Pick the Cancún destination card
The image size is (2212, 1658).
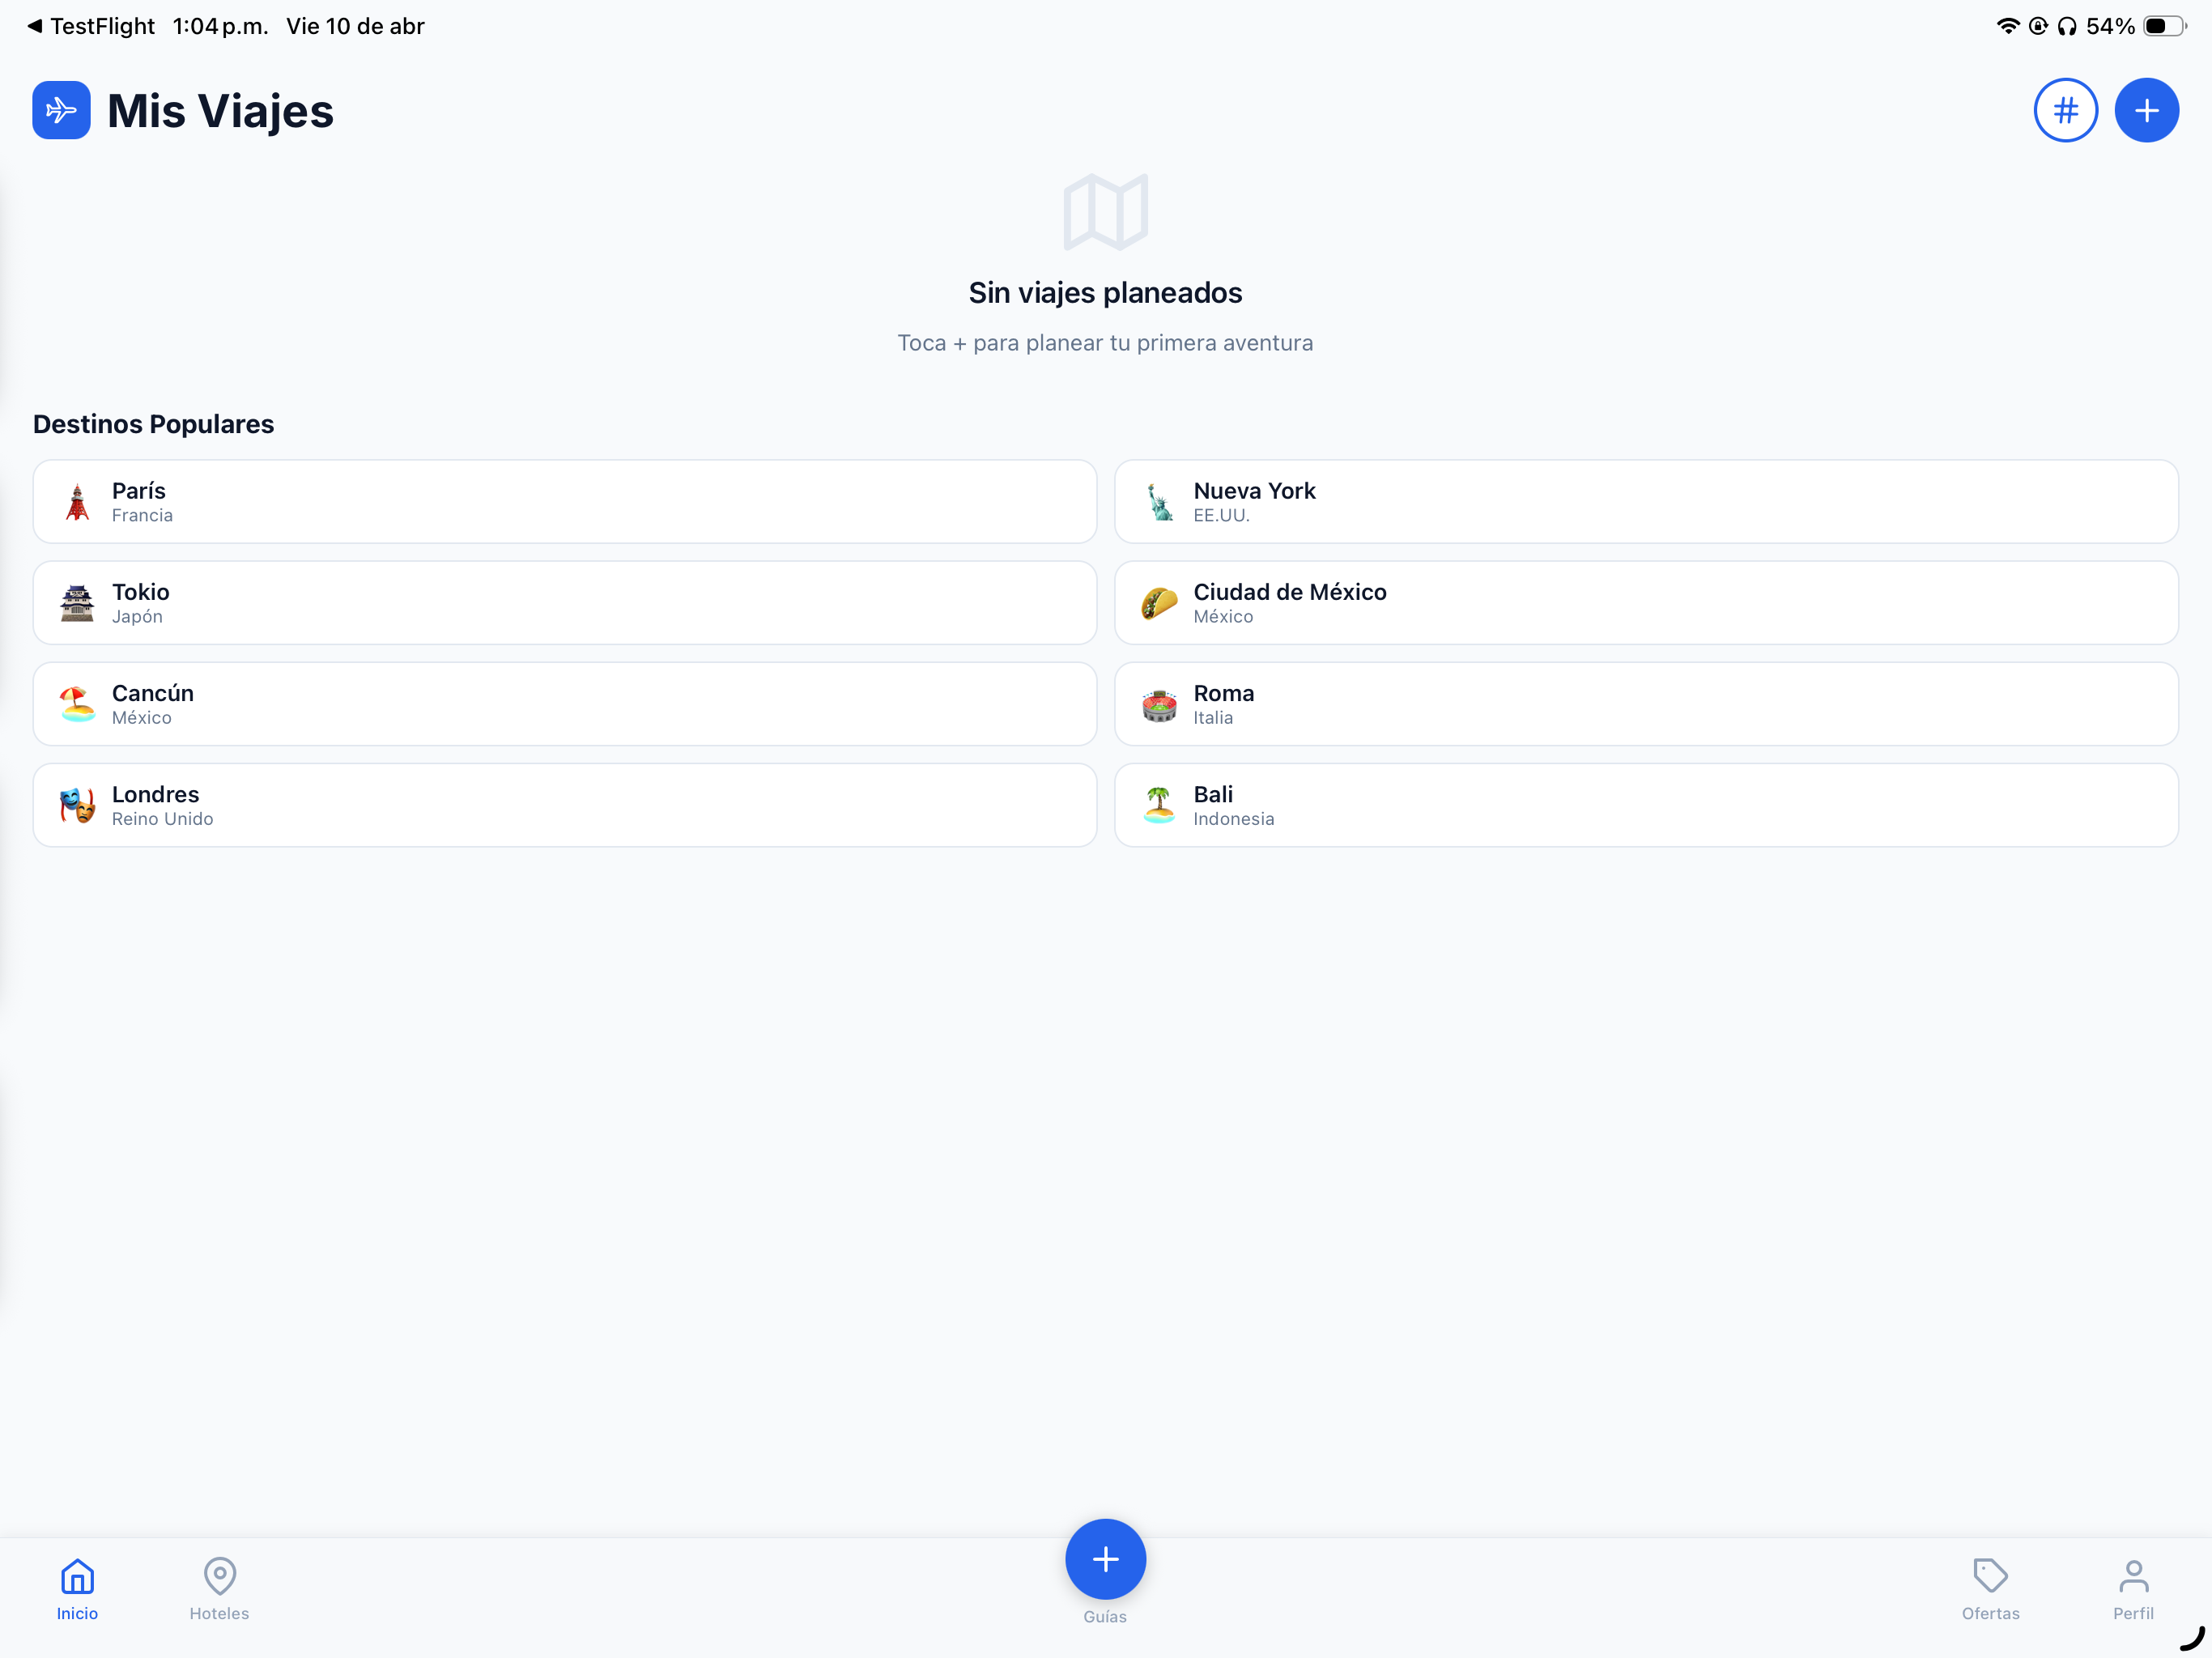tap(565, 704)
